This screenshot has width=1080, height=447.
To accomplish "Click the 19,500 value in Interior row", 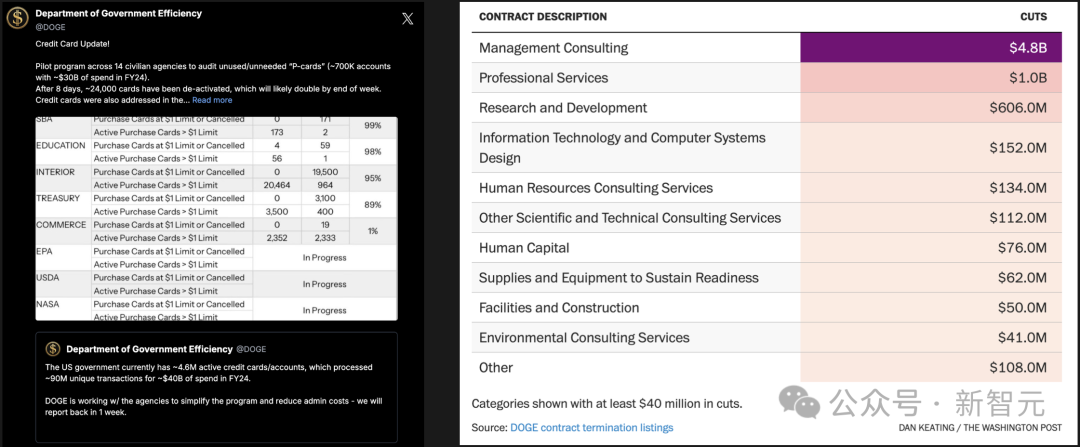I will coord(324,172).
